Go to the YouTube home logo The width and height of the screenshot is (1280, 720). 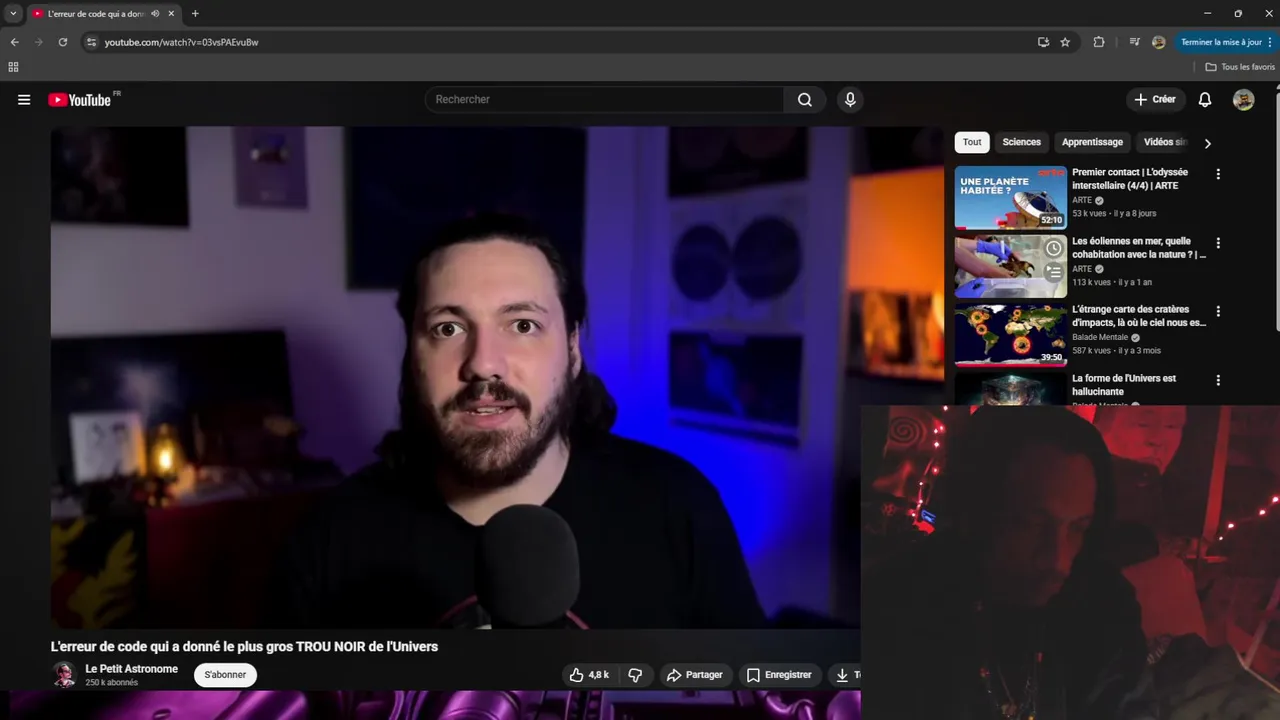80,99
